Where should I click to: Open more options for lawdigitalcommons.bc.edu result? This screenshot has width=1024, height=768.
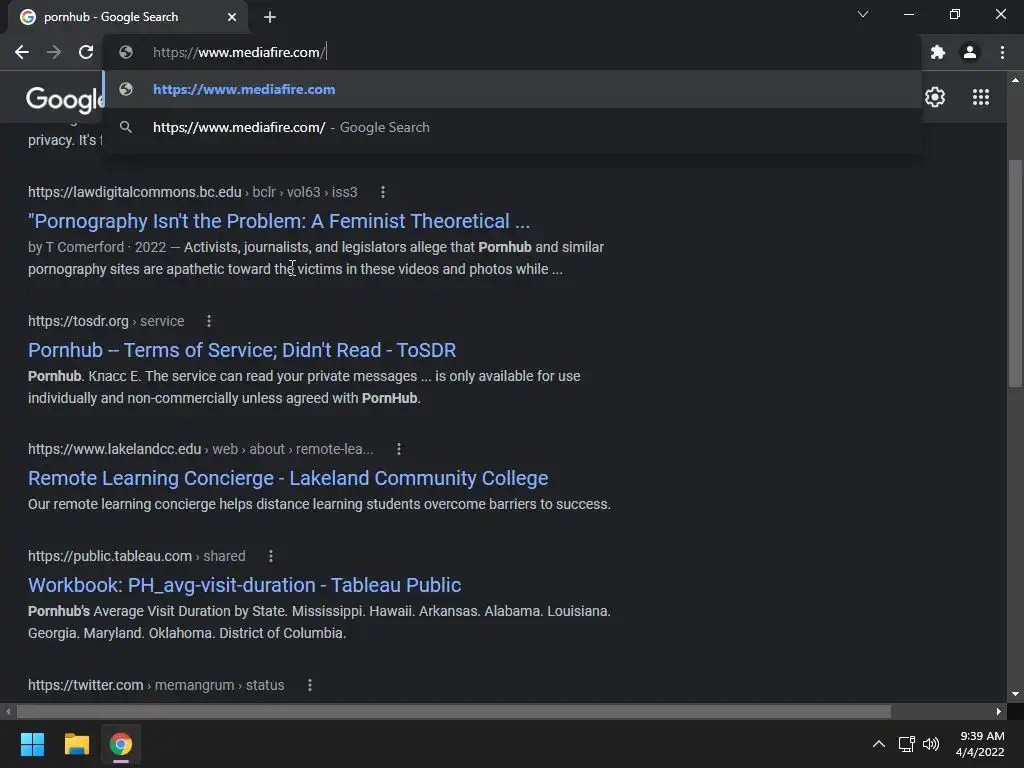click(383, 192)
